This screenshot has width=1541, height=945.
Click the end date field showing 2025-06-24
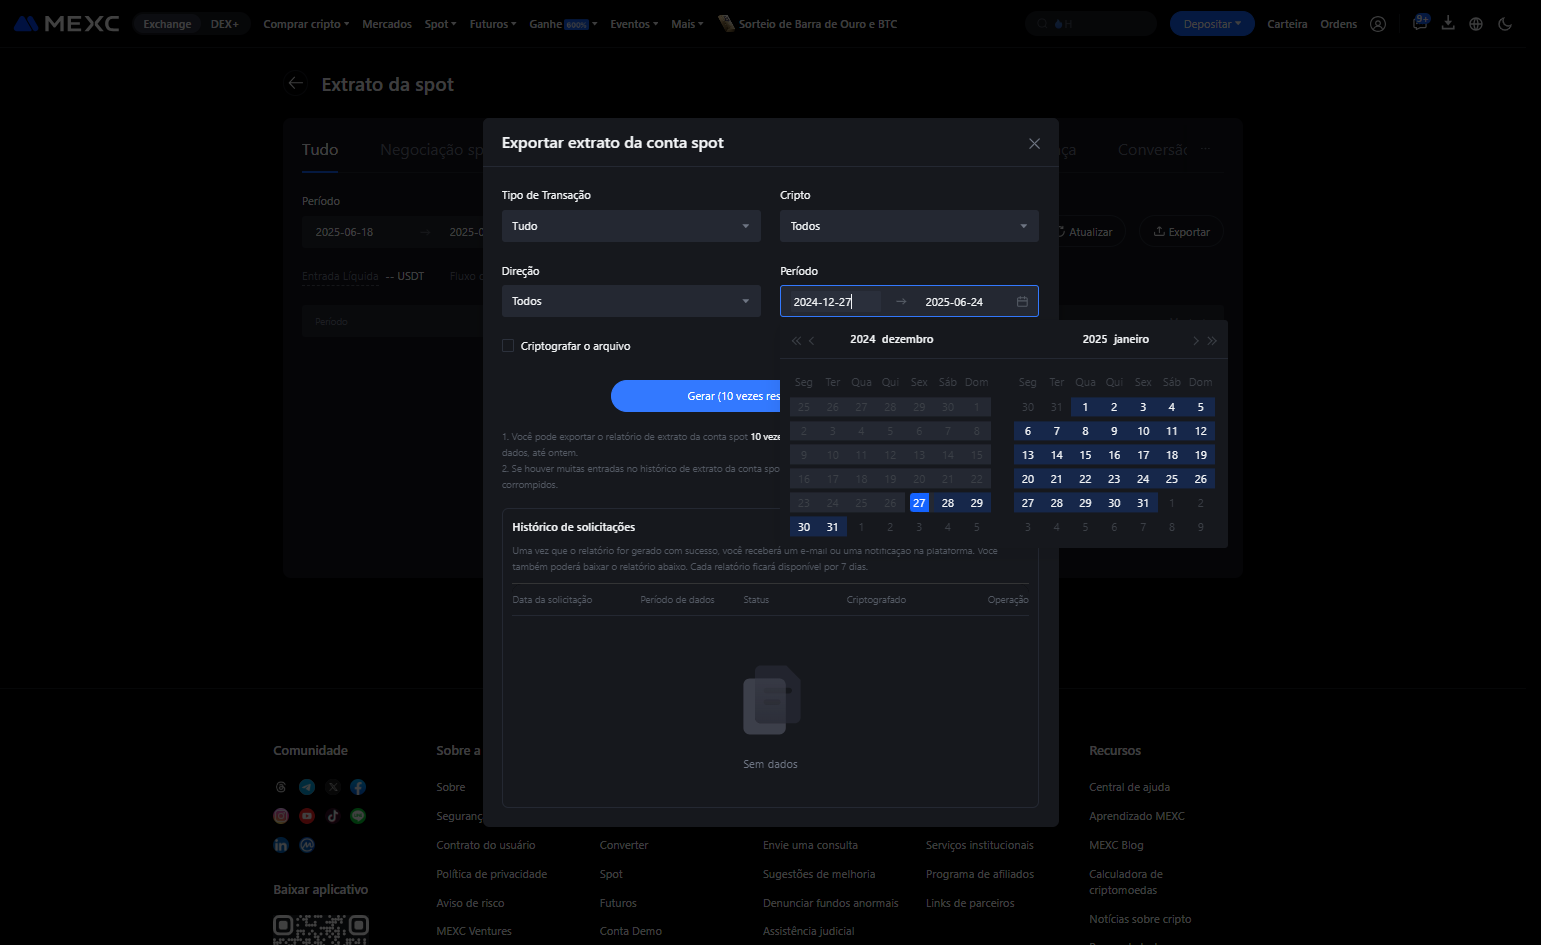tap(954, 302)
